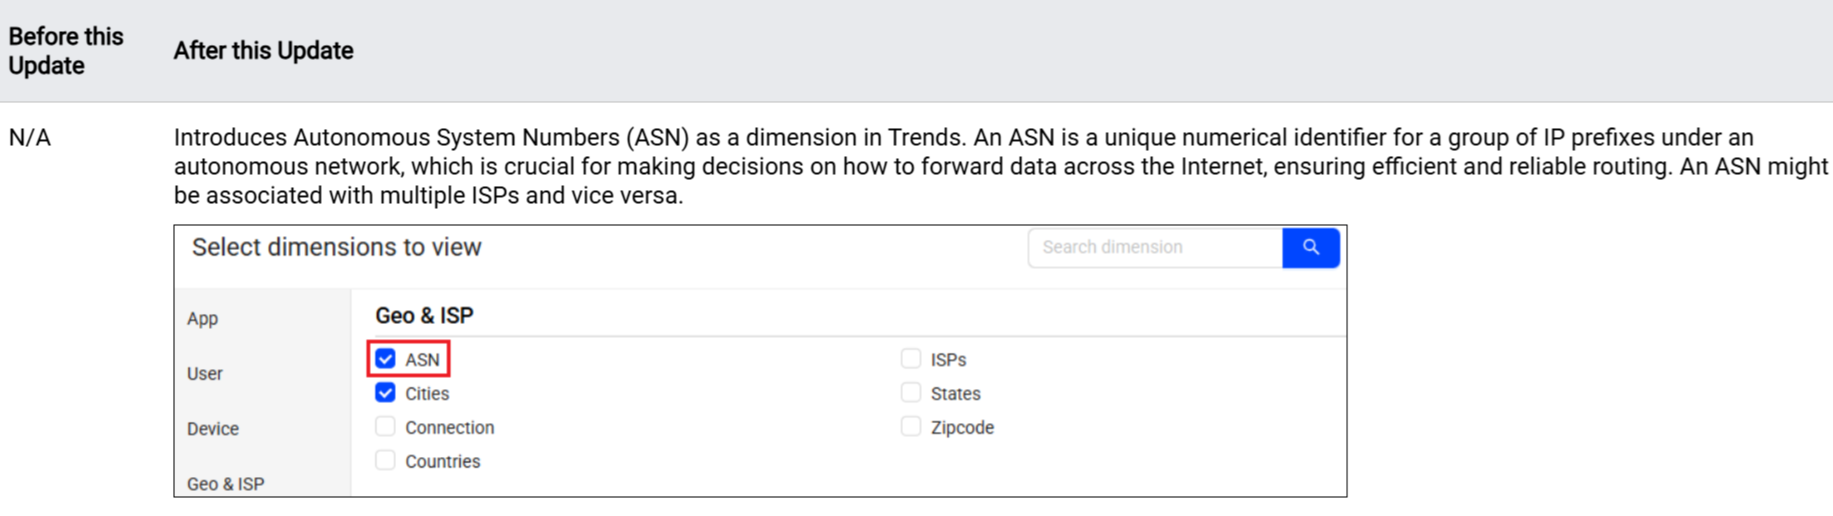Click the Search dimension input field
1833x516 pixels.
(1155, 247)
